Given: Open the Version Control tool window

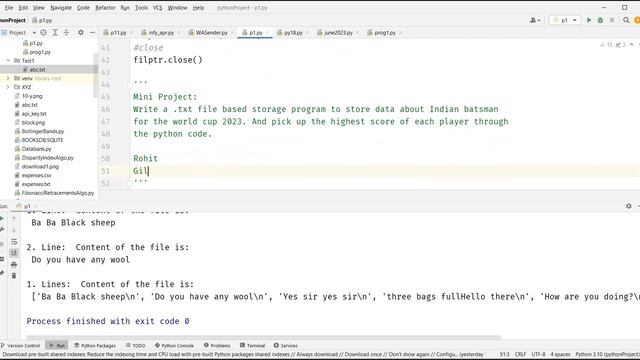Looking at the screenshot, I should click(x=20, y=345).
